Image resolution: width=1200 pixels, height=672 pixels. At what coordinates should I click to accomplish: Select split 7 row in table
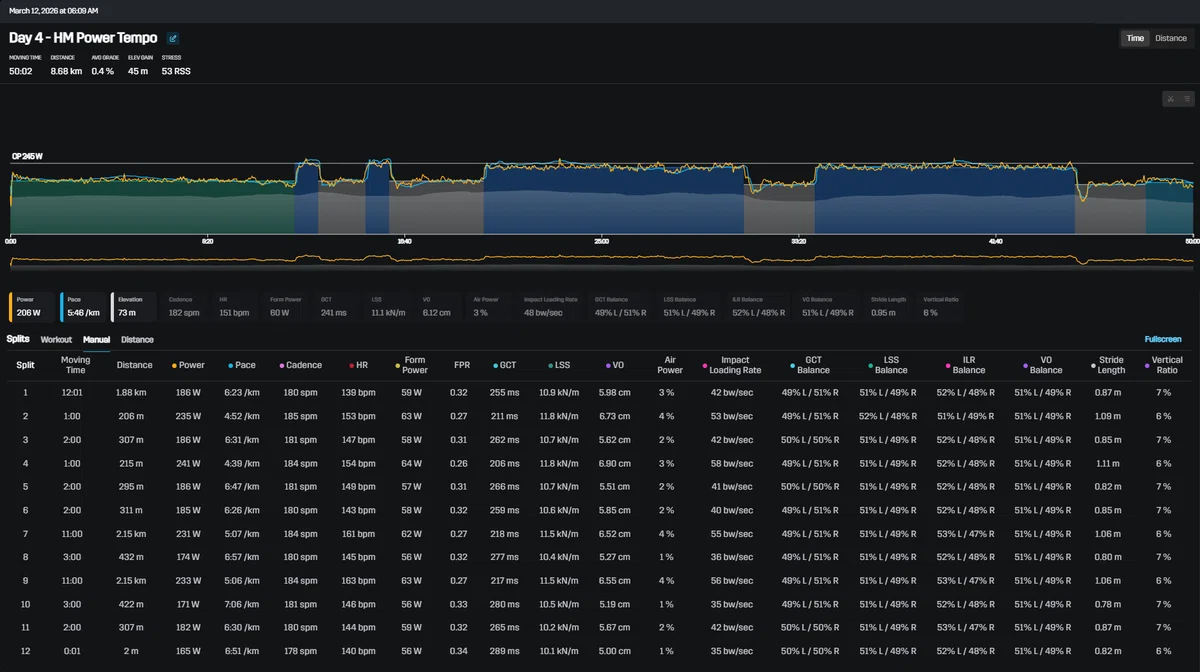click(600, 534)
